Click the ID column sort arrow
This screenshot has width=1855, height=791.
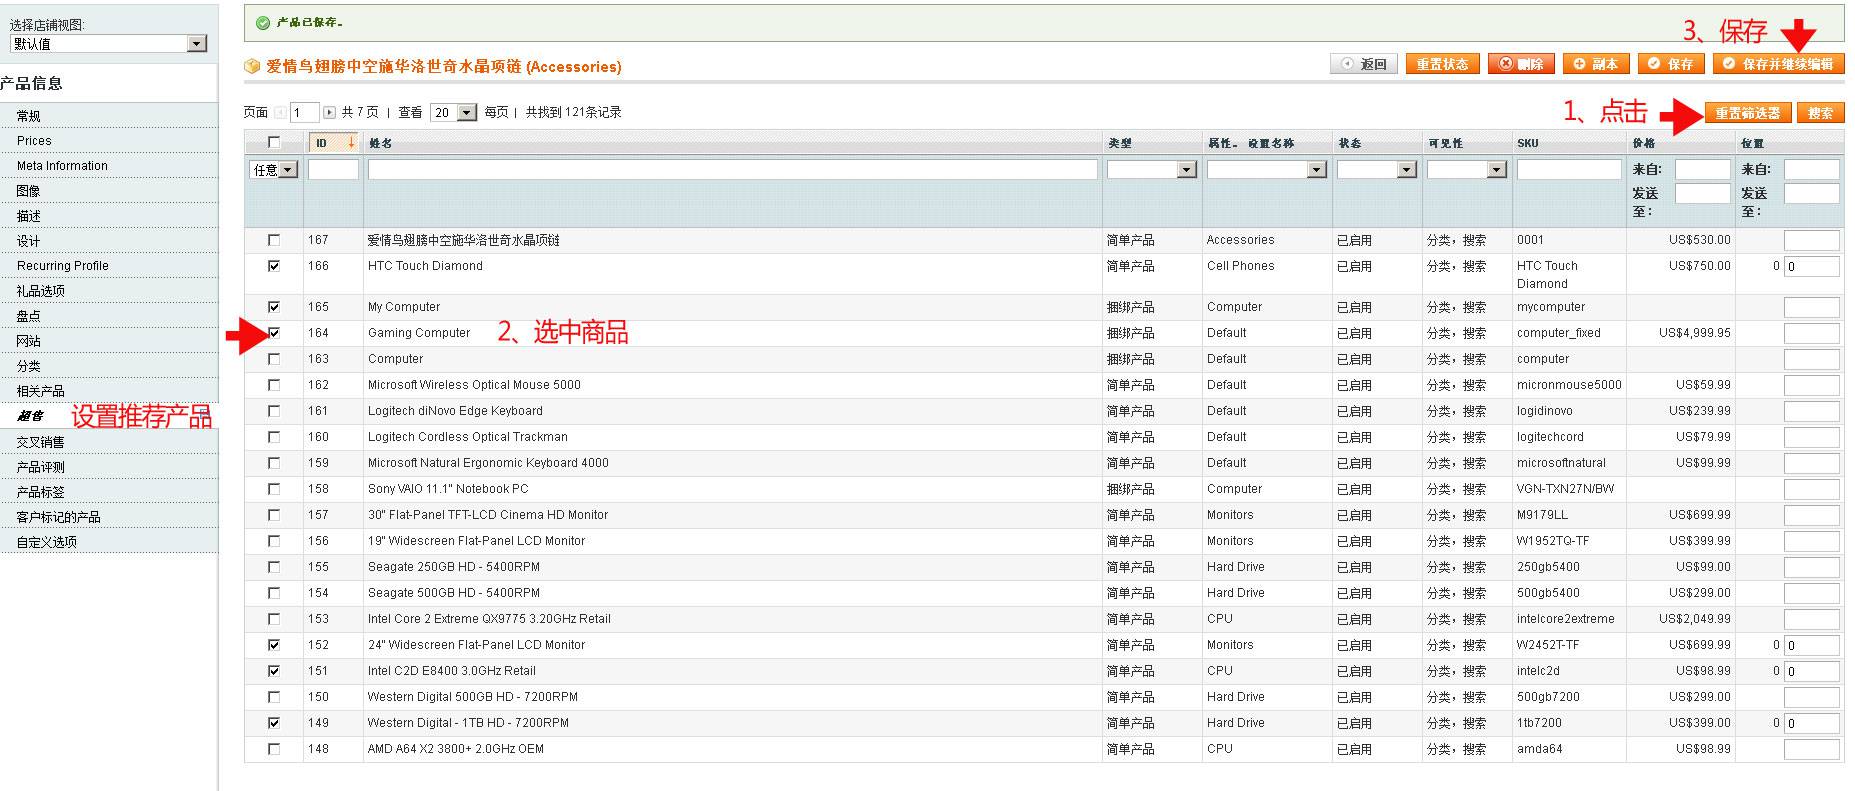351,143
